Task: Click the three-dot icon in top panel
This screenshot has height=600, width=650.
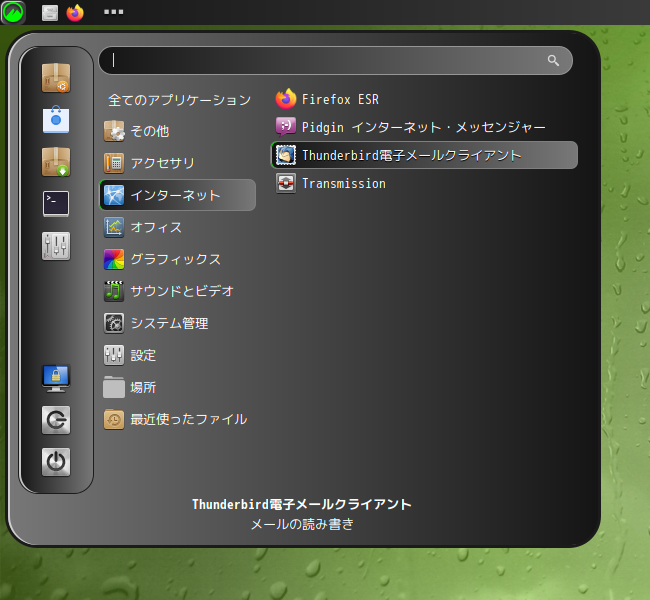Action: click(114, 12)
